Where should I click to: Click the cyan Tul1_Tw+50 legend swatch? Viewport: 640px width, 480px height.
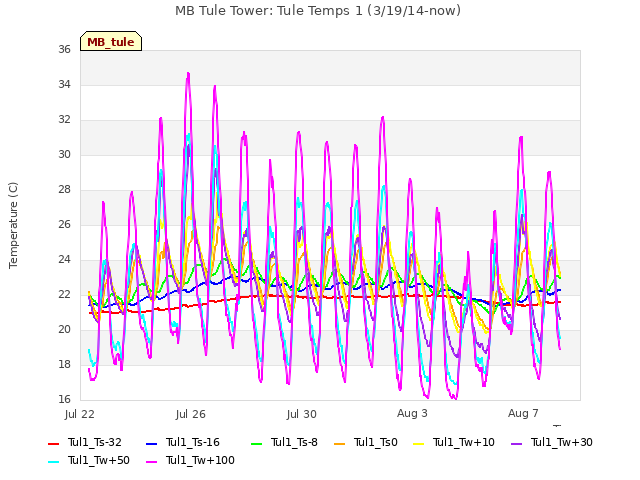[53, 462]
